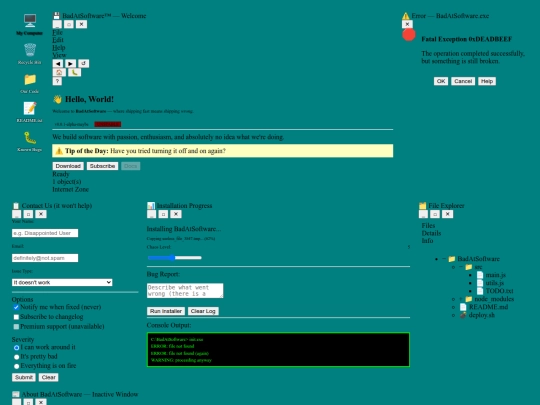The height and width of the screenshot is (405, 540).
Task: Click Clear button in Contact Us form
Action: 49,377
